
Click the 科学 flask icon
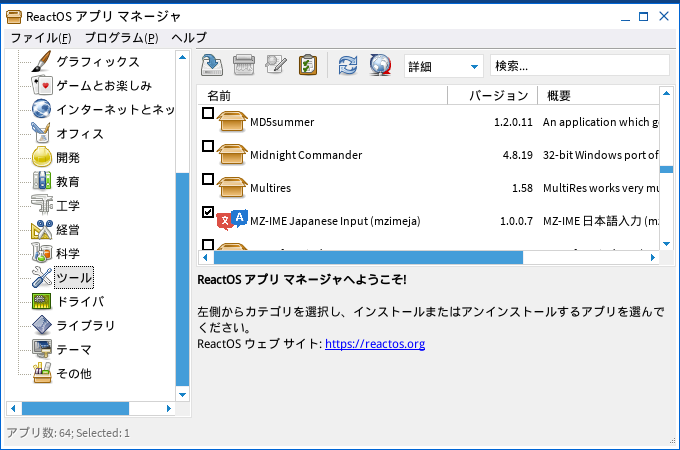[x=42, y=253]
